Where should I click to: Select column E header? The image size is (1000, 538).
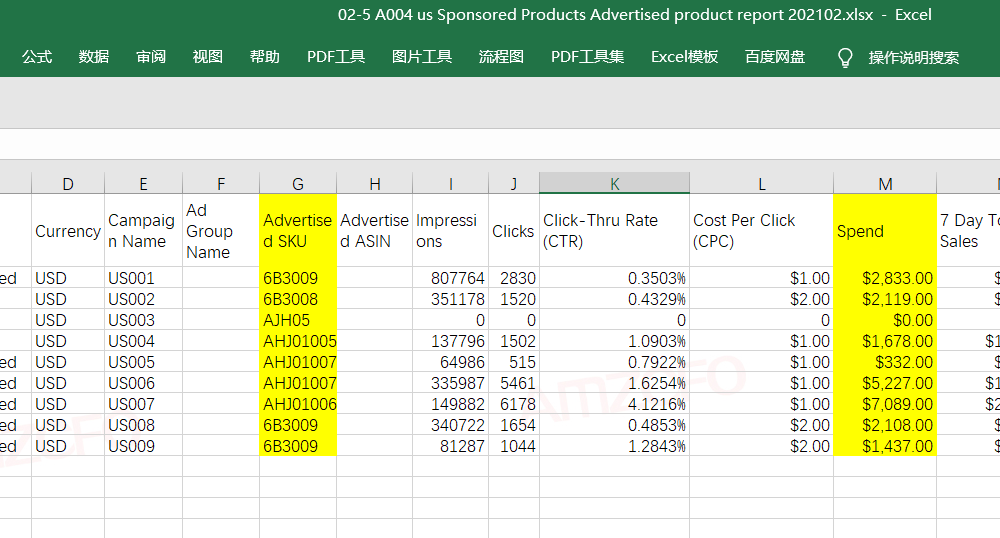click(143, 184)
